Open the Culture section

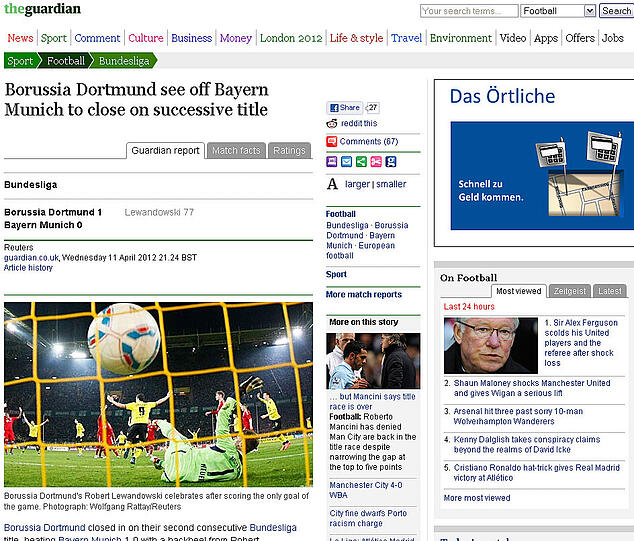[146, 38]
